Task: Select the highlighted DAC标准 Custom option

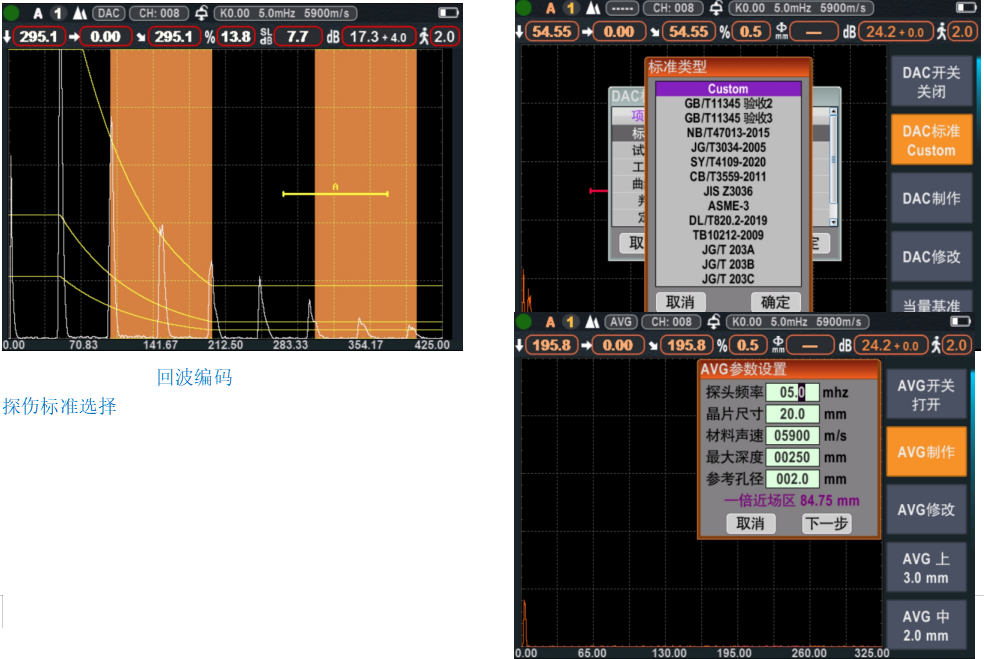Action: pos(931,140)
